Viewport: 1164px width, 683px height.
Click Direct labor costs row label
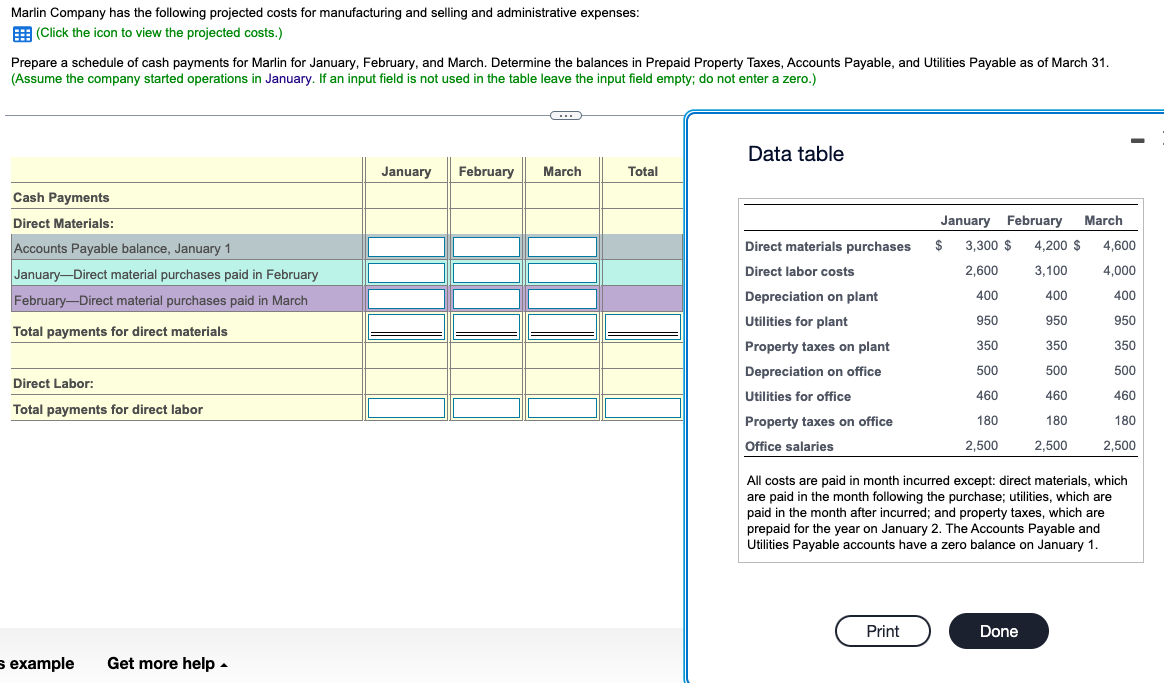[x=800, y=272]
